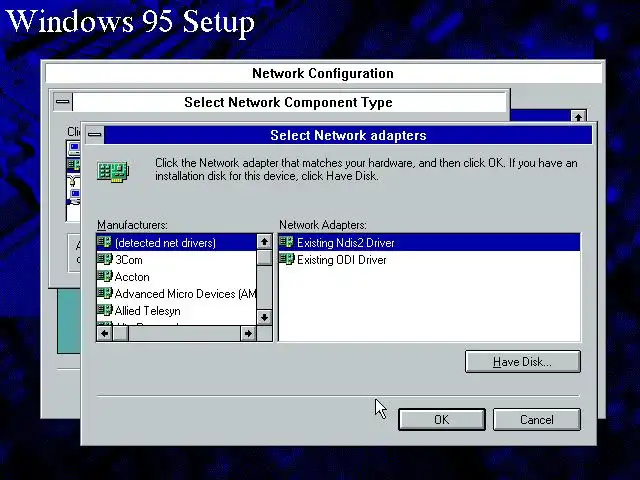Click the icon beside Accton manufacturer
The height and width of the screenshot is (480, 640).
click(104, 276)
